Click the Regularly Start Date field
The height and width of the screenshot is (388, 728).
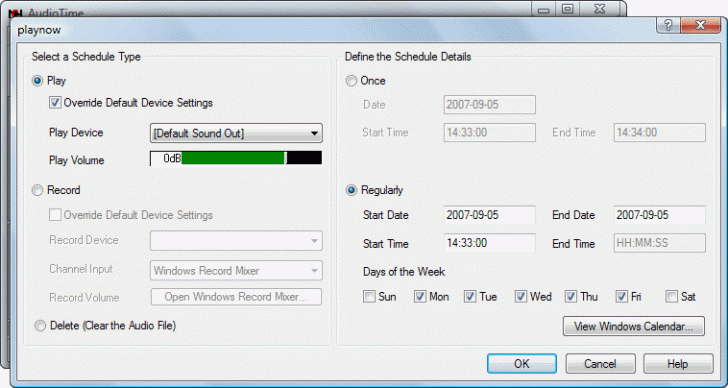[489, 215]
